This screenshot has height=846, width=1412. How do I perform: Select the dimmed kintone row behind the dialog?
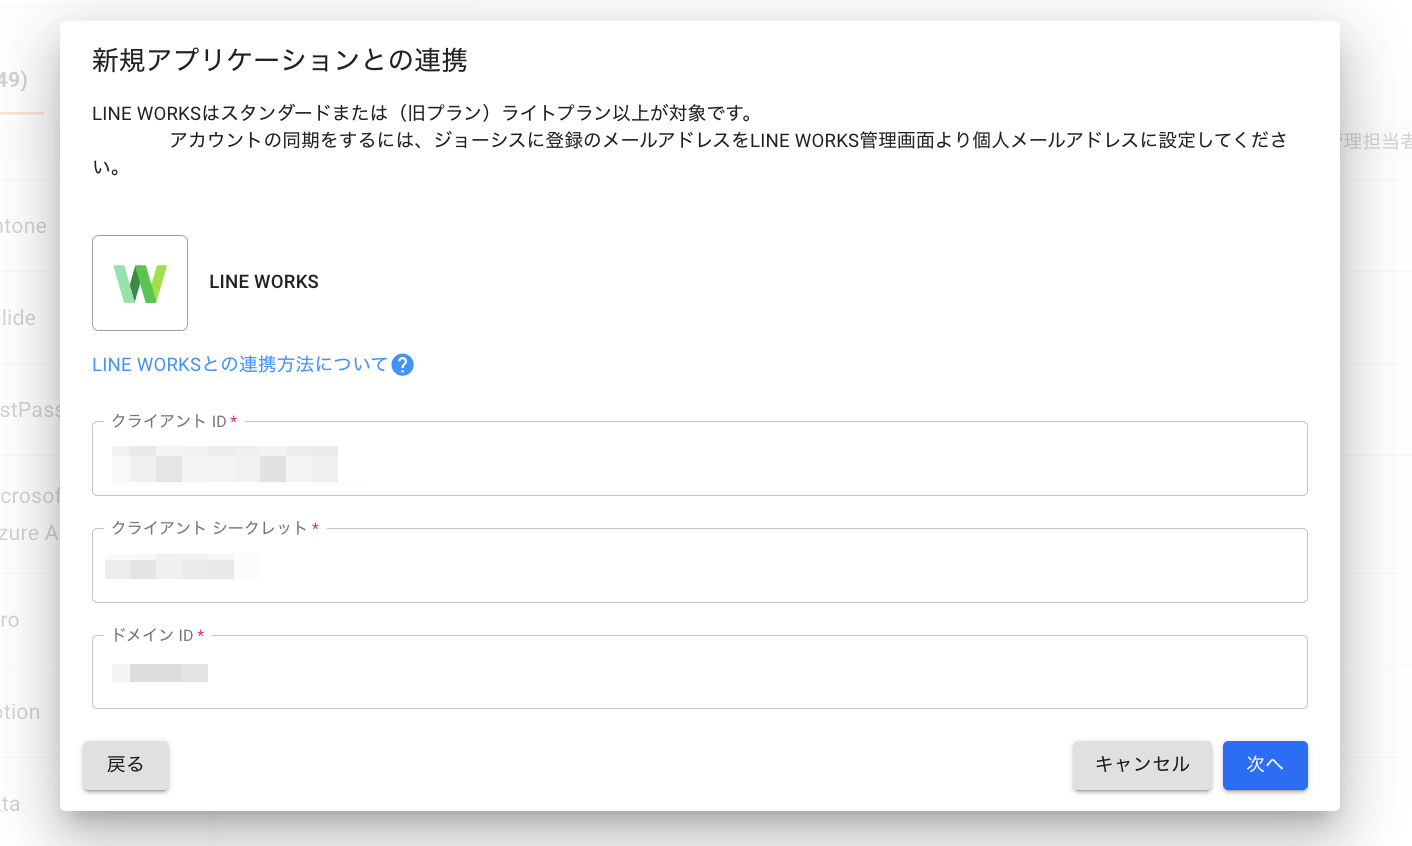tap(24, 226)
